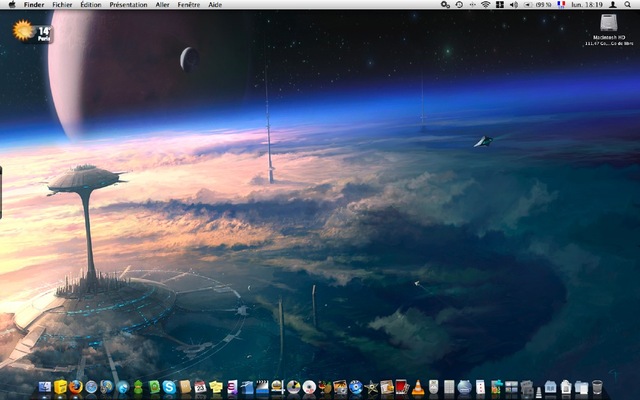Open the Fichier menu
This screenshot has width=640, height=400.
coord(62,5)
